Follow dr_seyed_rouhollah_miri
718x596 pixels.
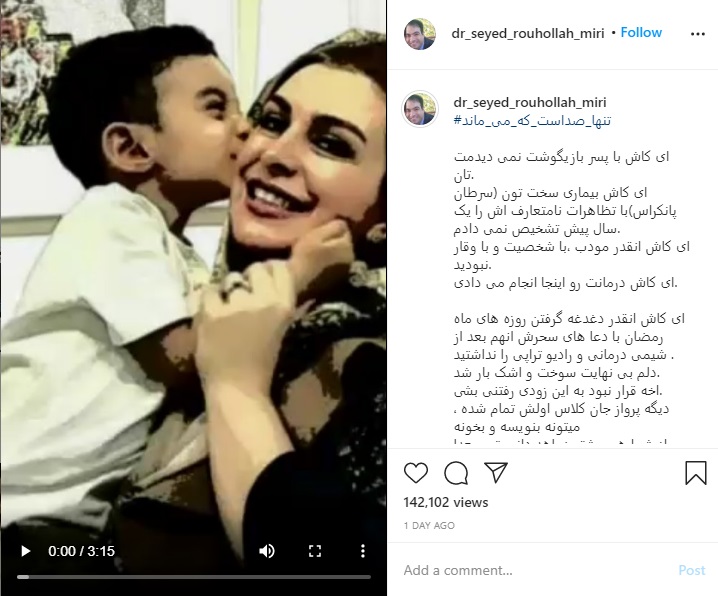point(641,33)
